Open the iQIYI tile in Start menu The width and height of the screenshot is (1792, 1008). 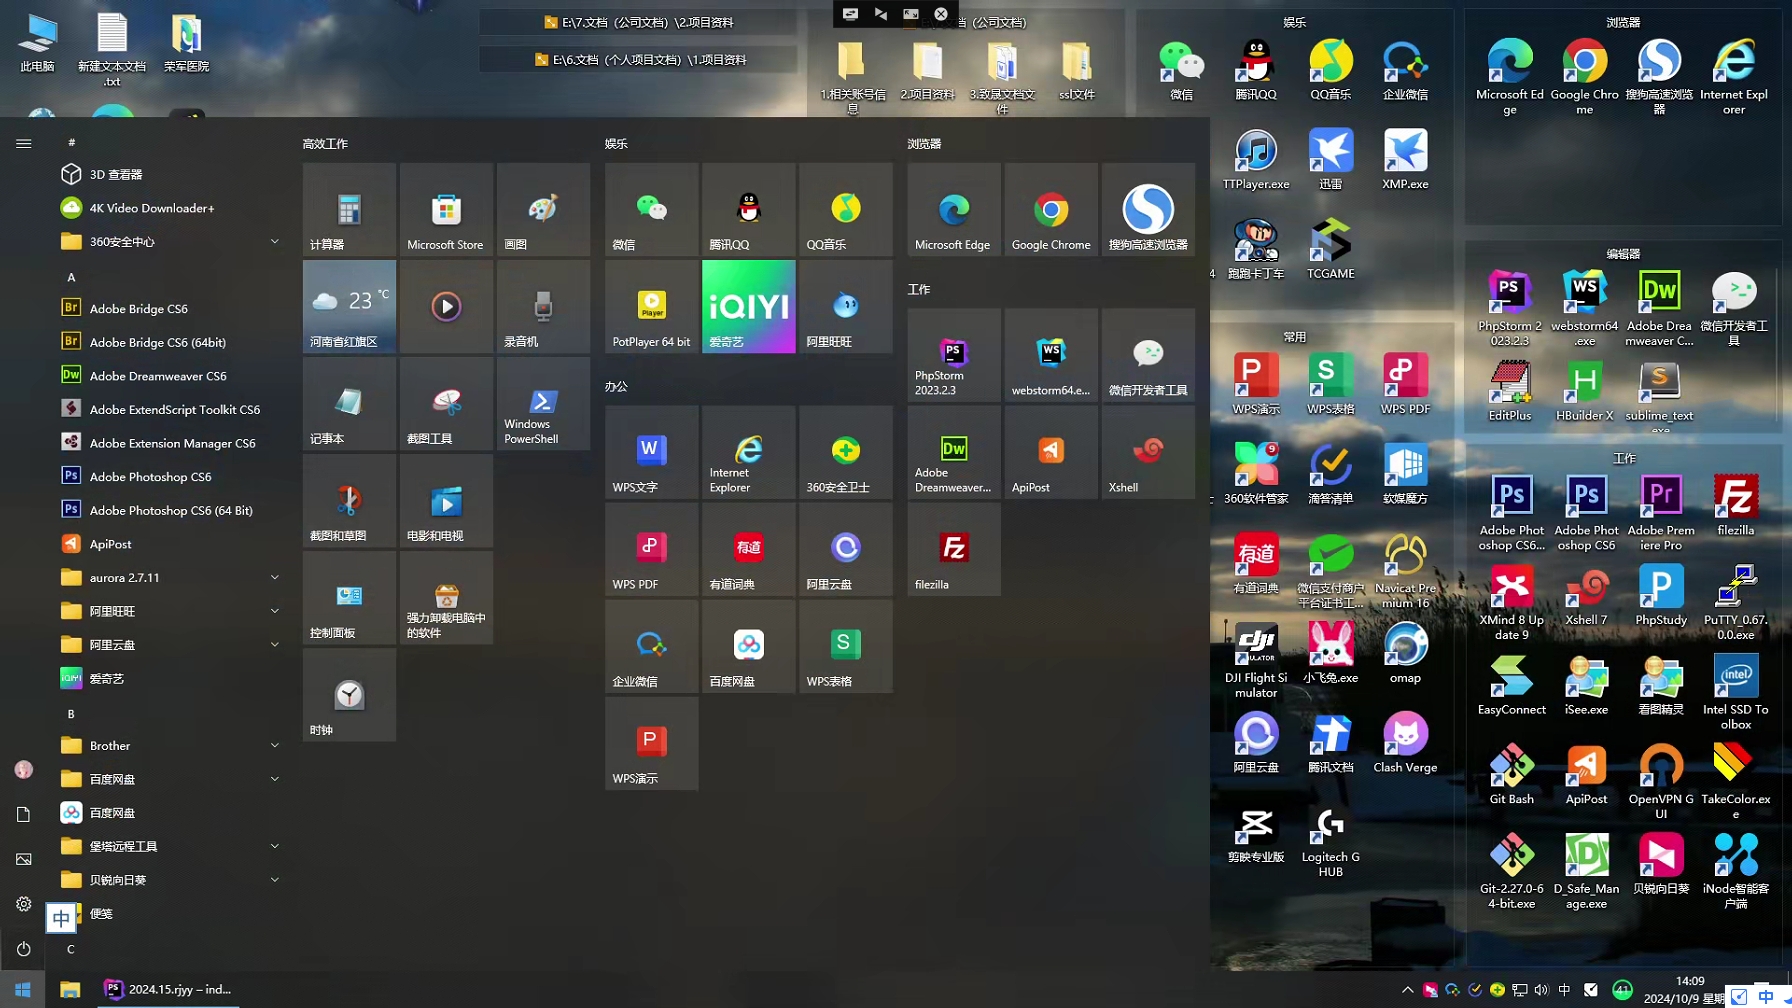tap(748, 306)
